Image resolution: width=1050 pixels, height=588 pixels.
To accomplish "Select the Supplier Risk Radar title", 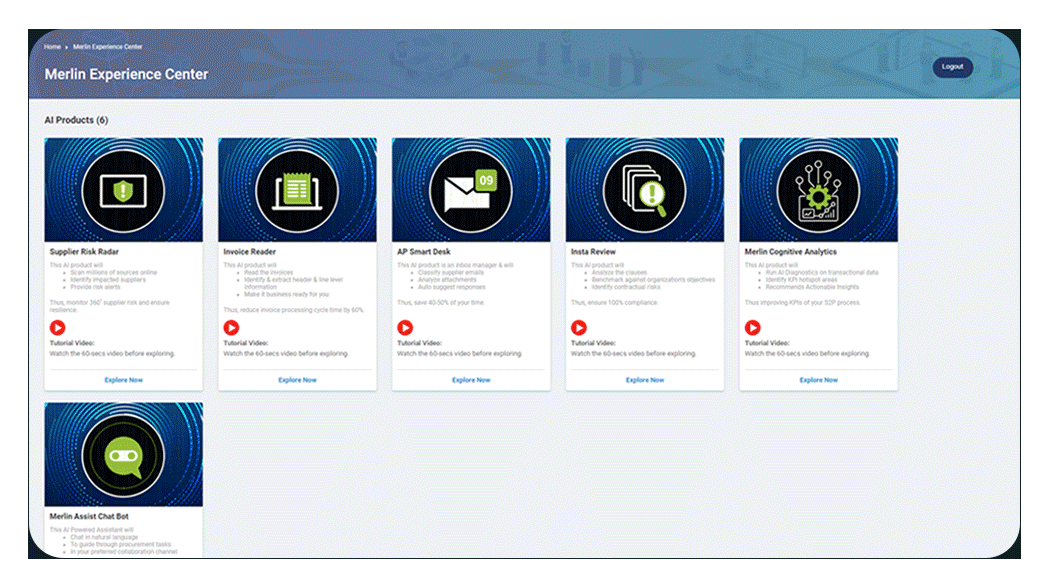I will pyautogui.click(x=84, y=252).
